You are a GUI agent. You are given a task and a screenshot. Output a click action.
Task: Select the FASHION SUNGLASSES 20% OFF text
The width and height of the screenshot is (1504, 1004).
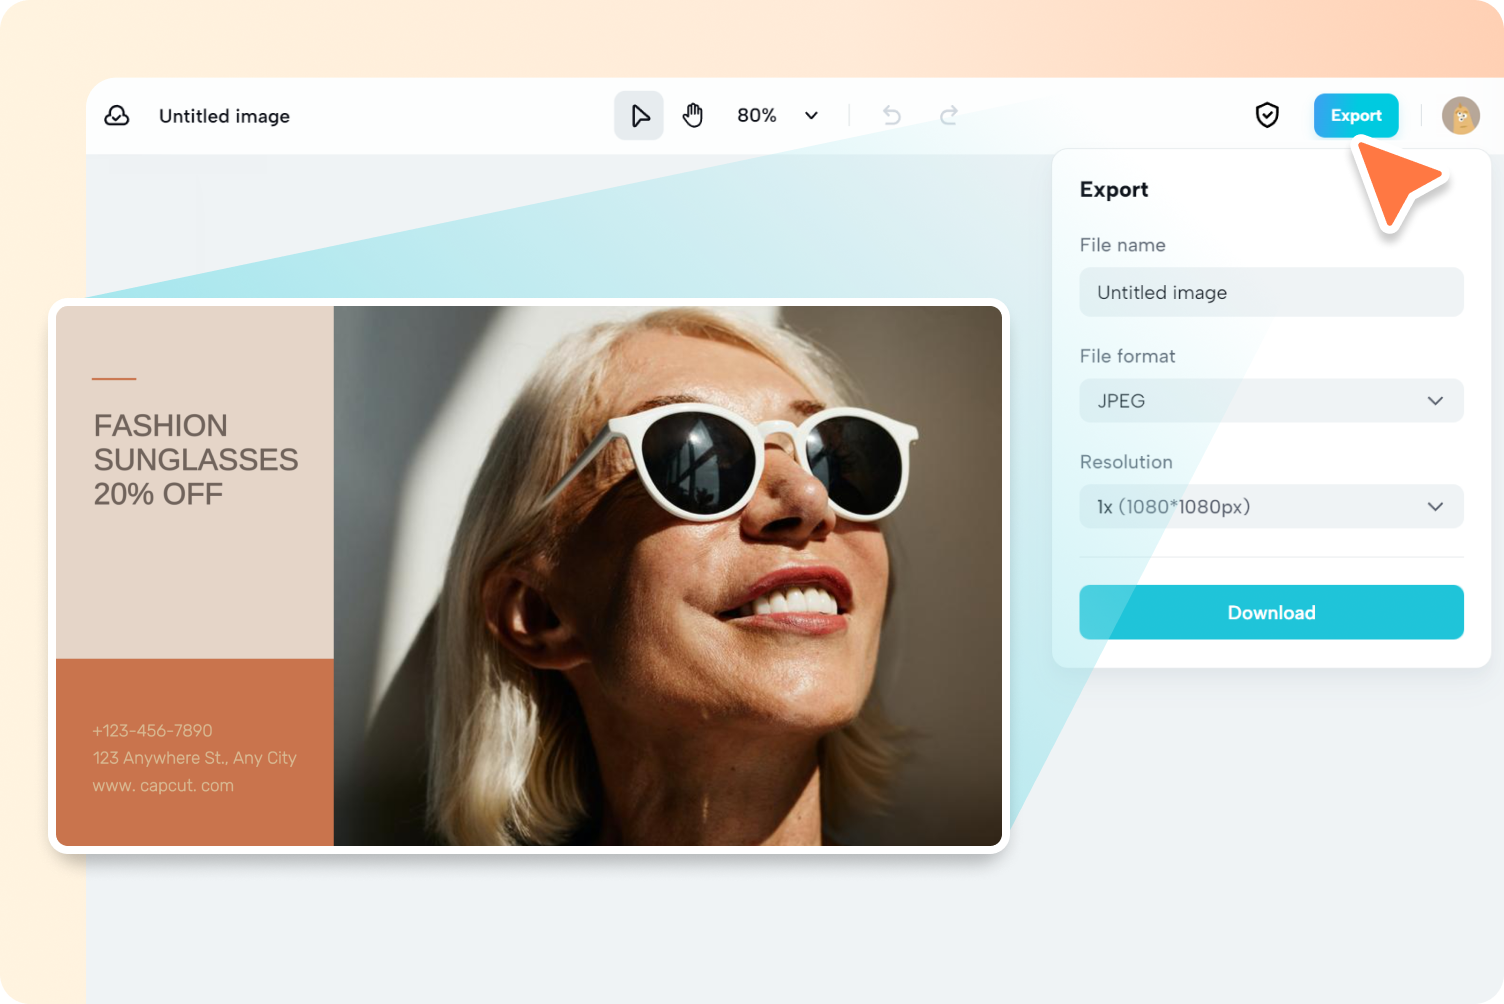pos(196,460)
